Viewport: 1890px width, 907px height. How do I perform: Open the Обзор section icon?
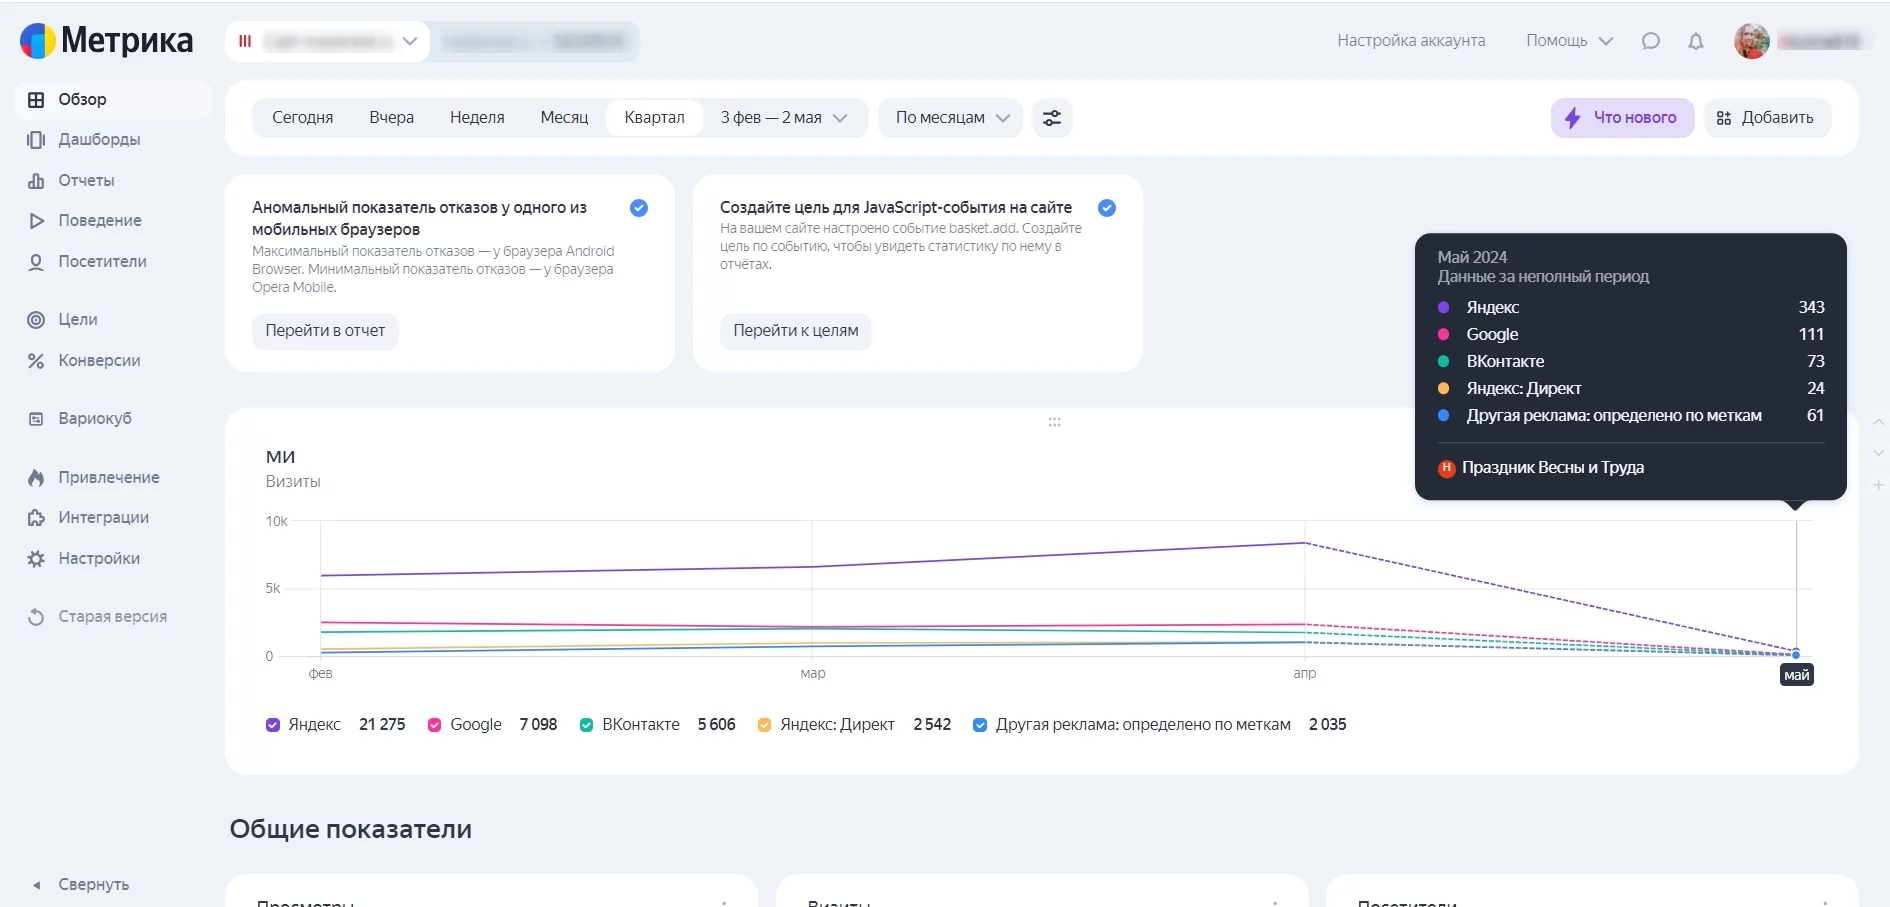pos(36,99)
